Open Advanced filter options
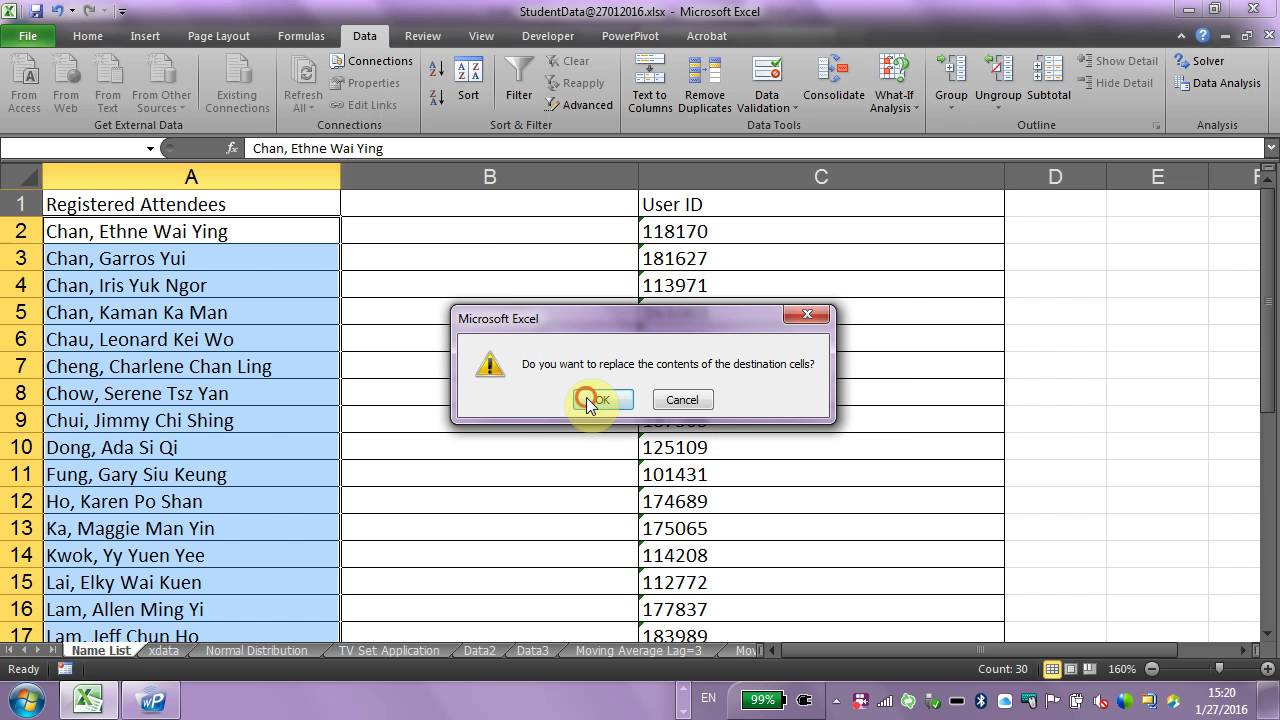Screen dimensions: 1280x720 tap(579, 105)
